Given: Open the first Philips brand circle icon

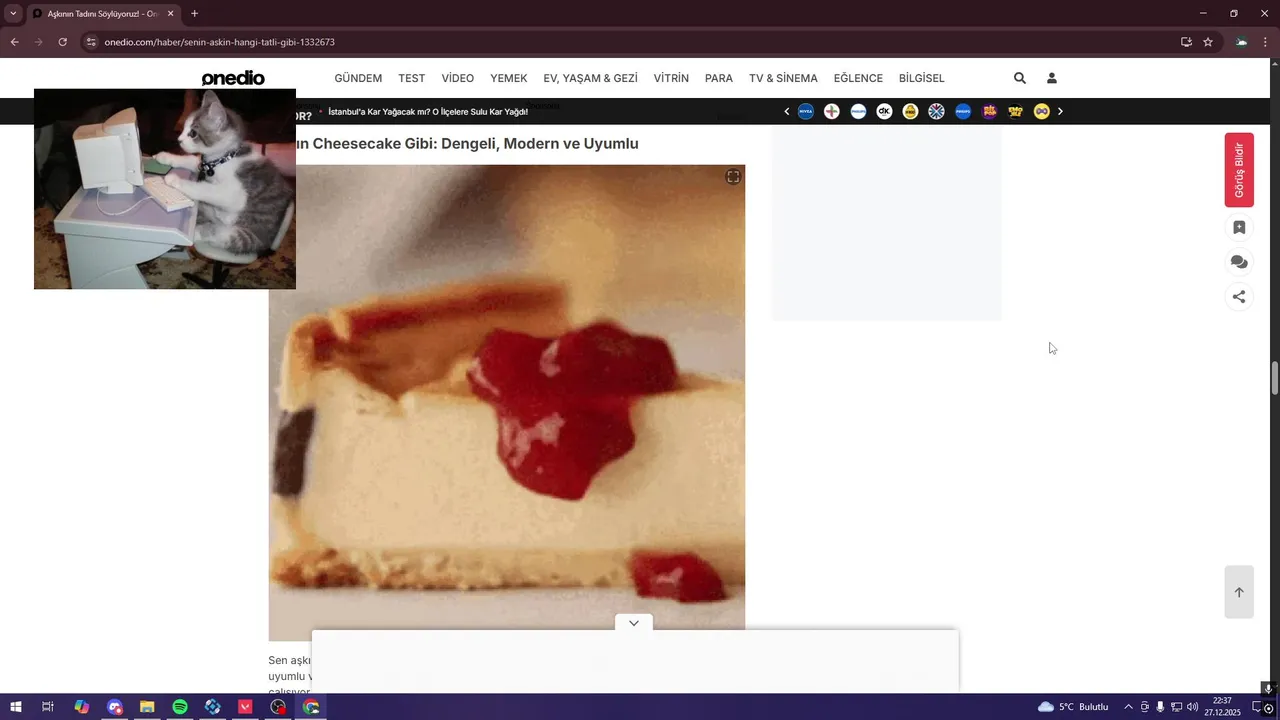Looking at the screenshot, I should click(858, 111).
